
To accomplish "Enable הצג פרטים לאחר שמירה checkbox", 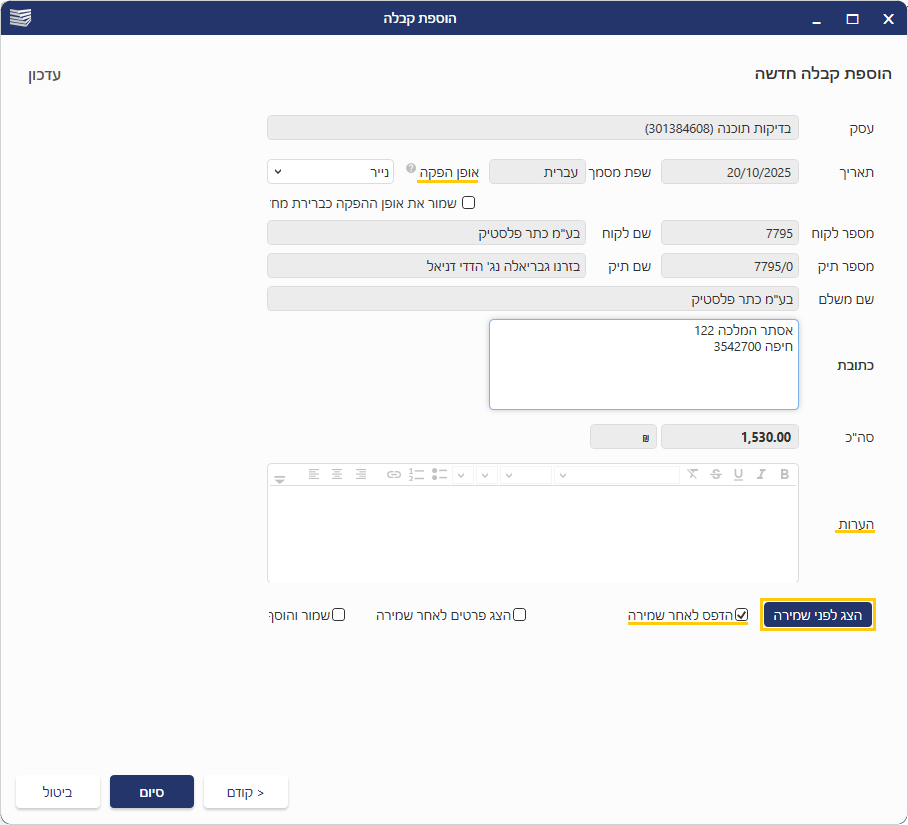I will click(519, 615).
